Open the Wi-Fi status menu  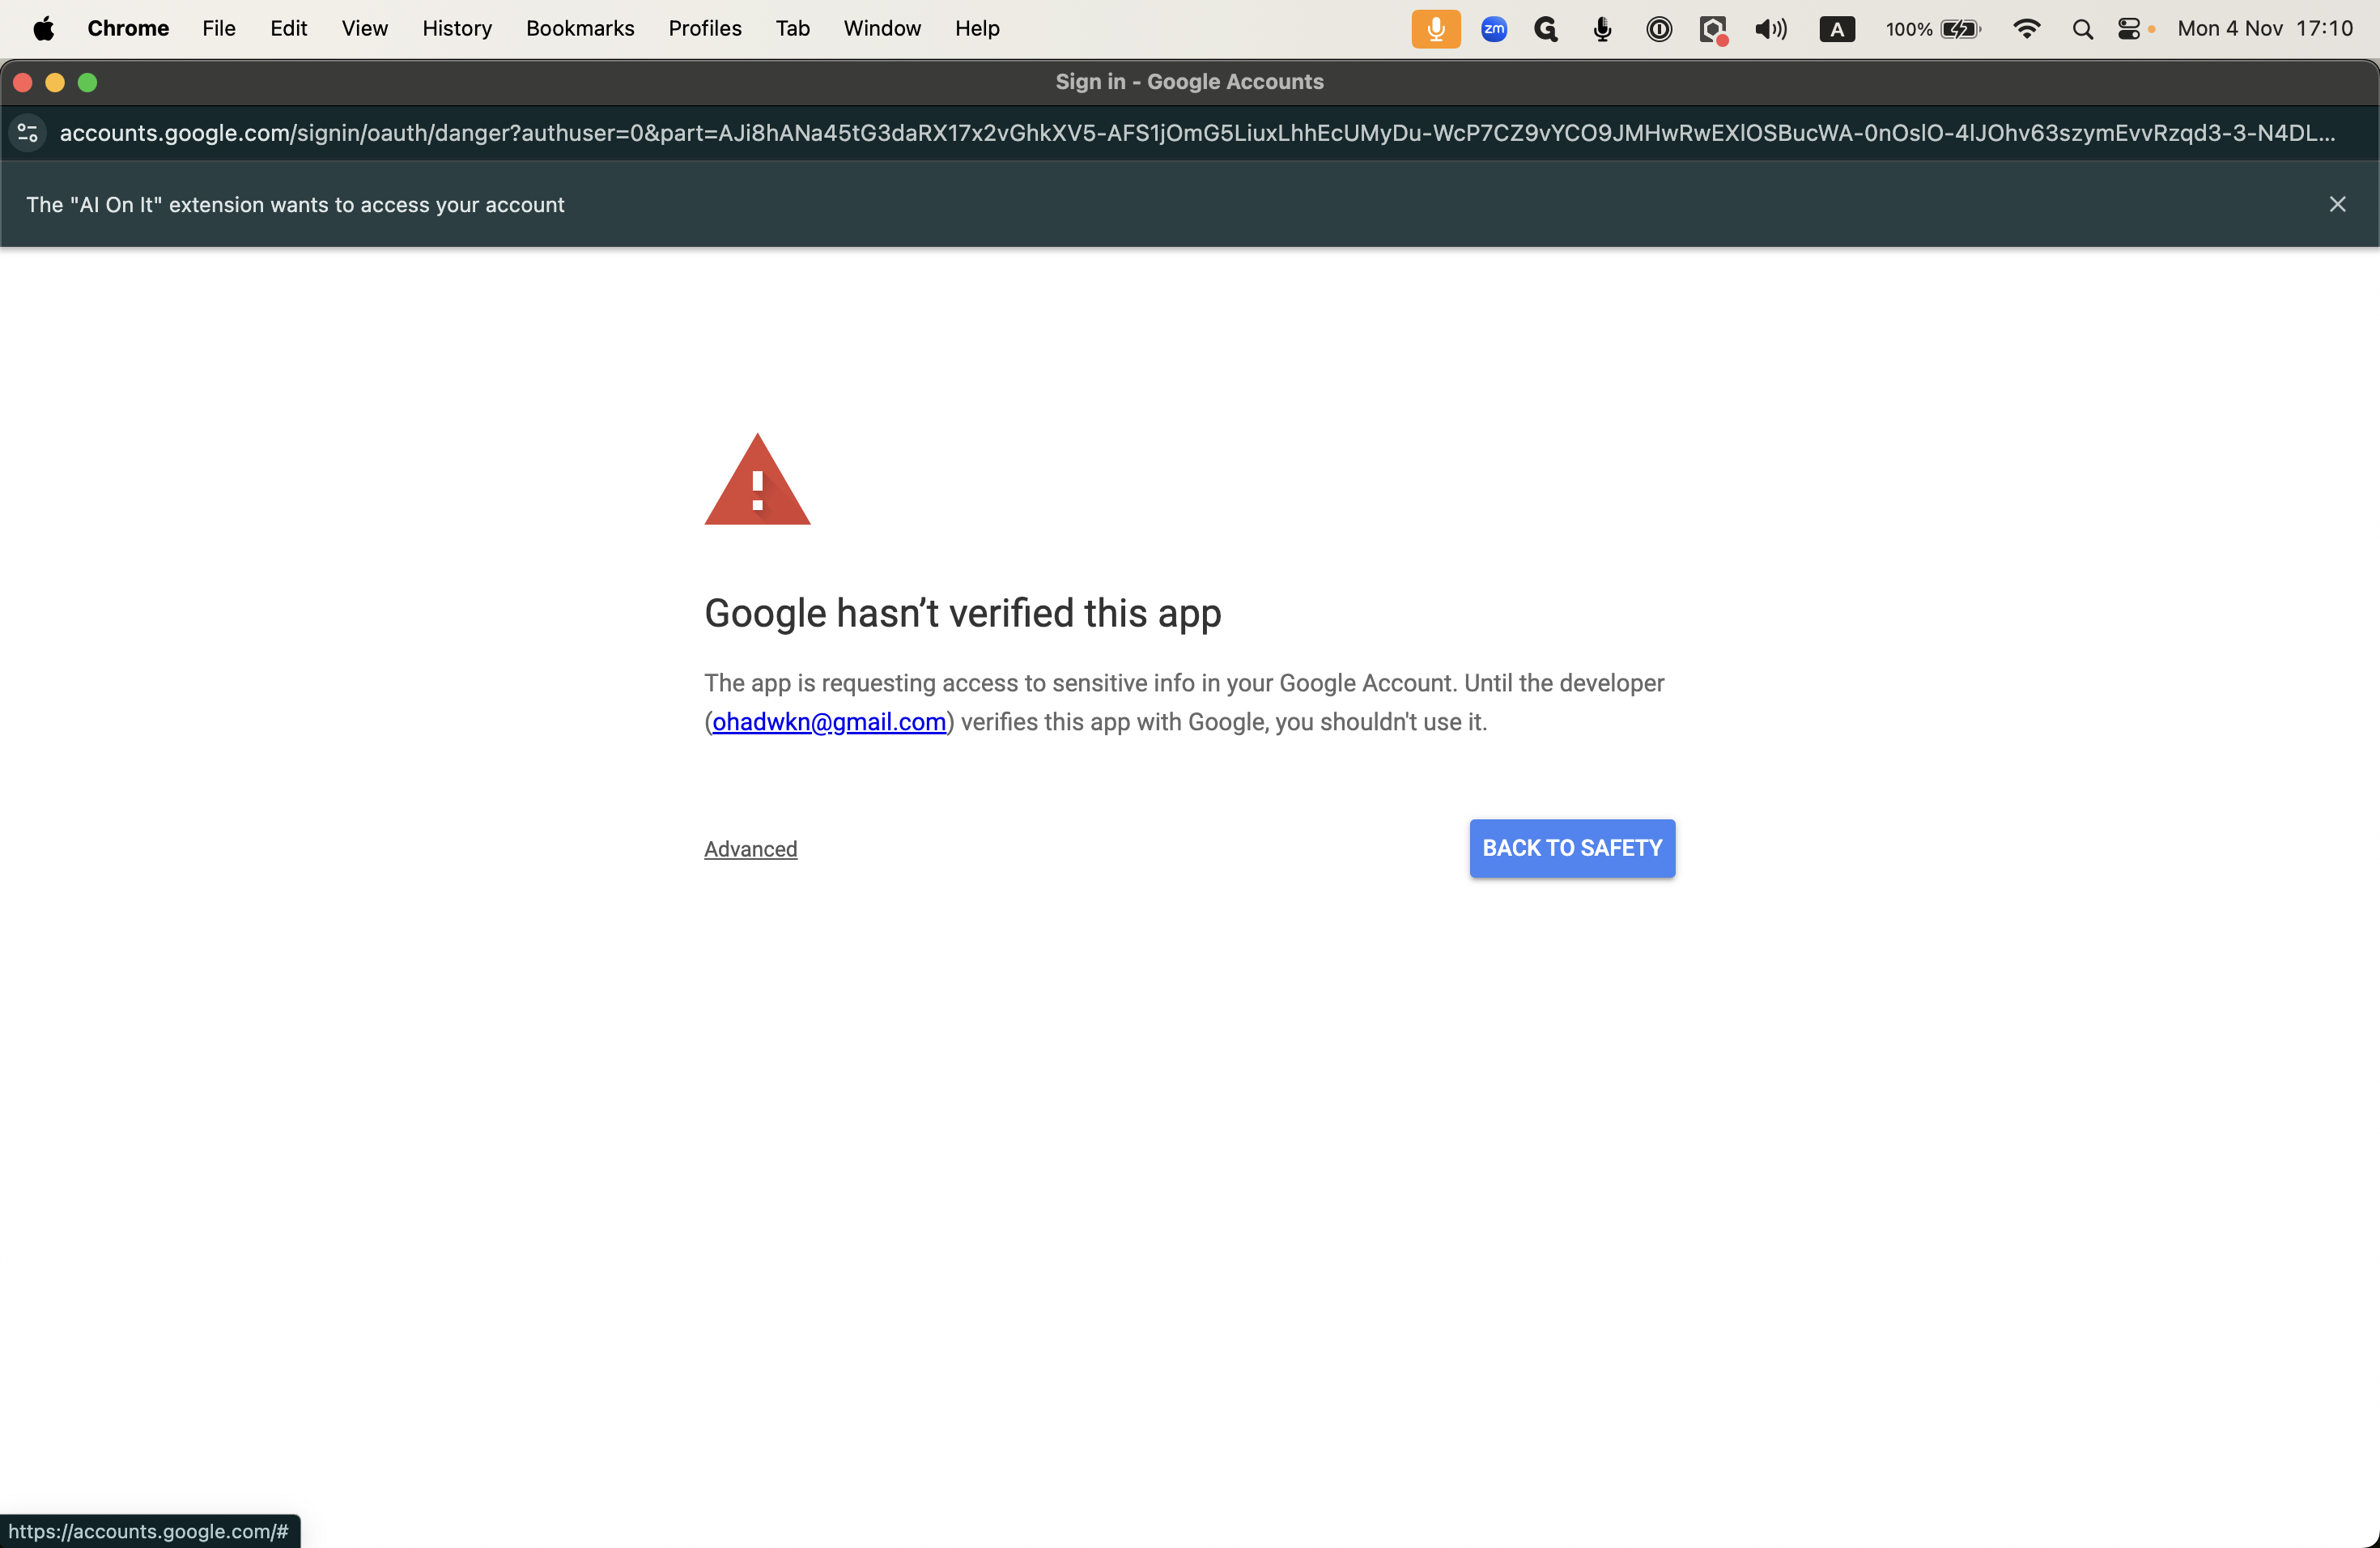2026,29
